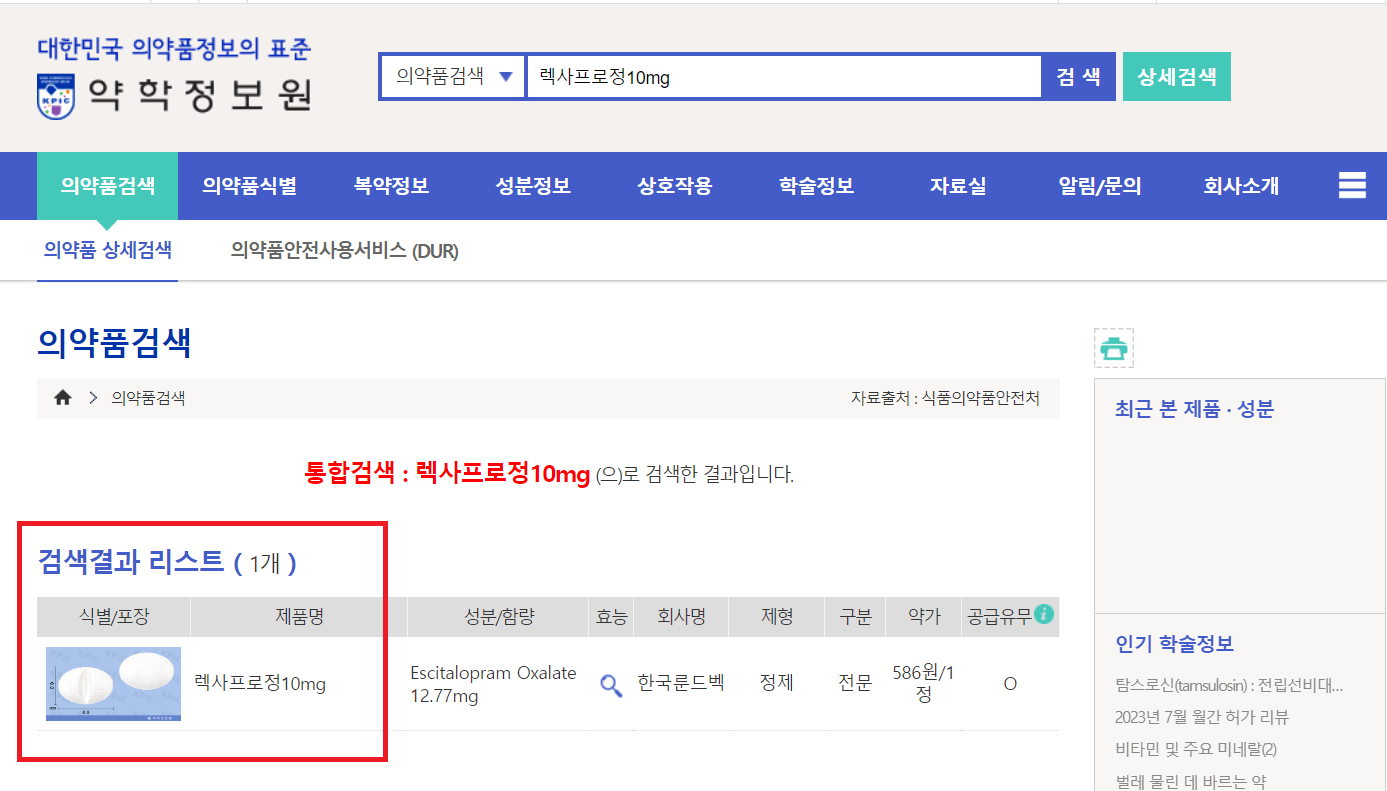Open the 자료실 menu

[958, 186]
